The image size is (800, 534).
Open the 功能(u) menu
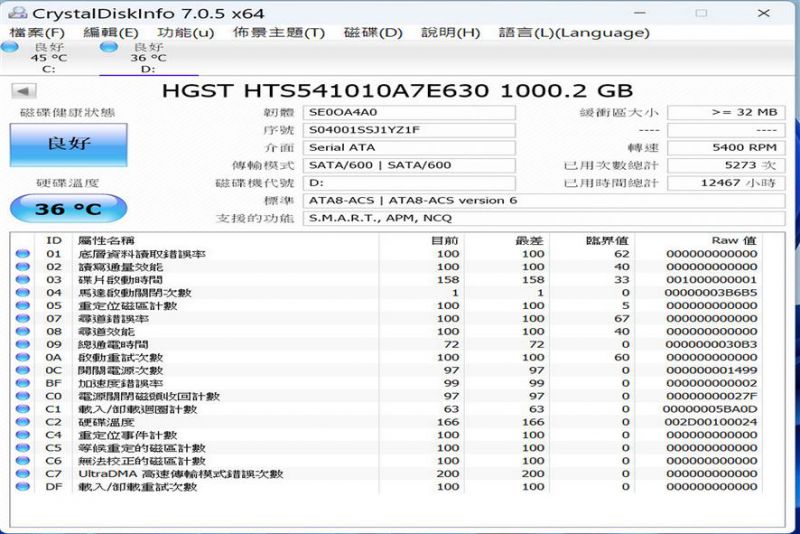coord(185,33)
